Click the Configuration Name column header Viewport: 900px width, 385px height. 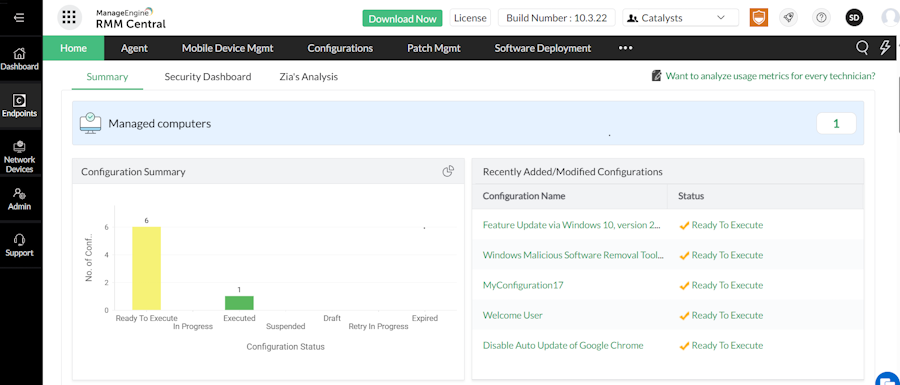(524, 196)
